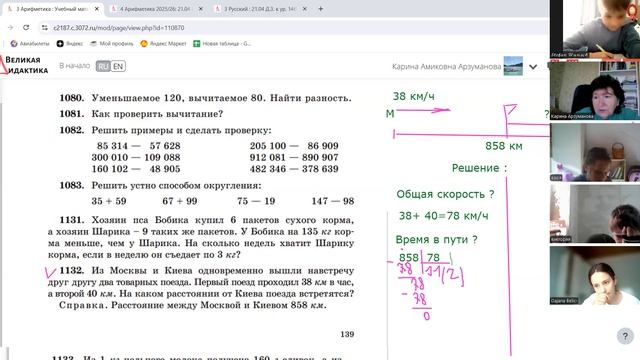Click the green '38 км/ч' label
The height and width of the screenshot is (360, 640).
[x=413, y=96]
